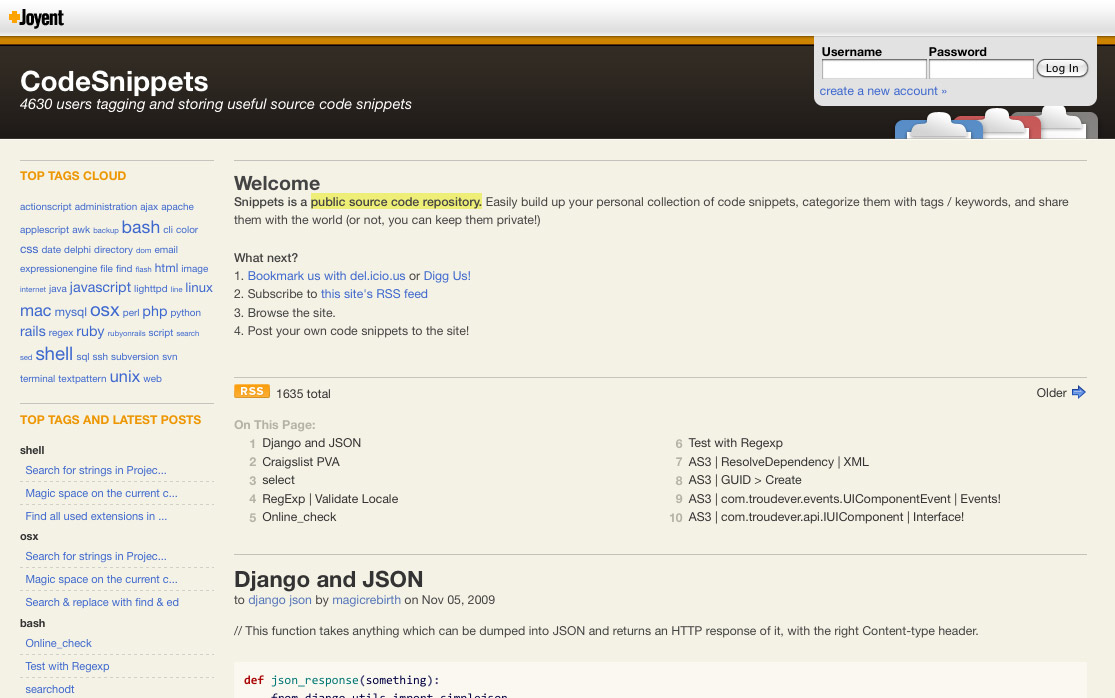Open Test with Regexp sidebar post
This screenshot has height=698, width=1115.
pyautogui.click(x=67, y=666)
